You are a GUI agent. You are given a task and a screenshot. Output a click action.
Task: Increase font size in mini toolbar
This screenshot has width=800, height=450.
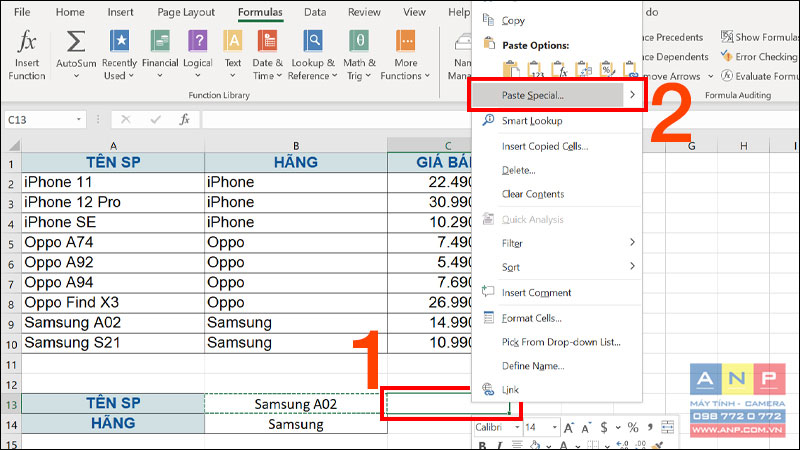(568, 428)
